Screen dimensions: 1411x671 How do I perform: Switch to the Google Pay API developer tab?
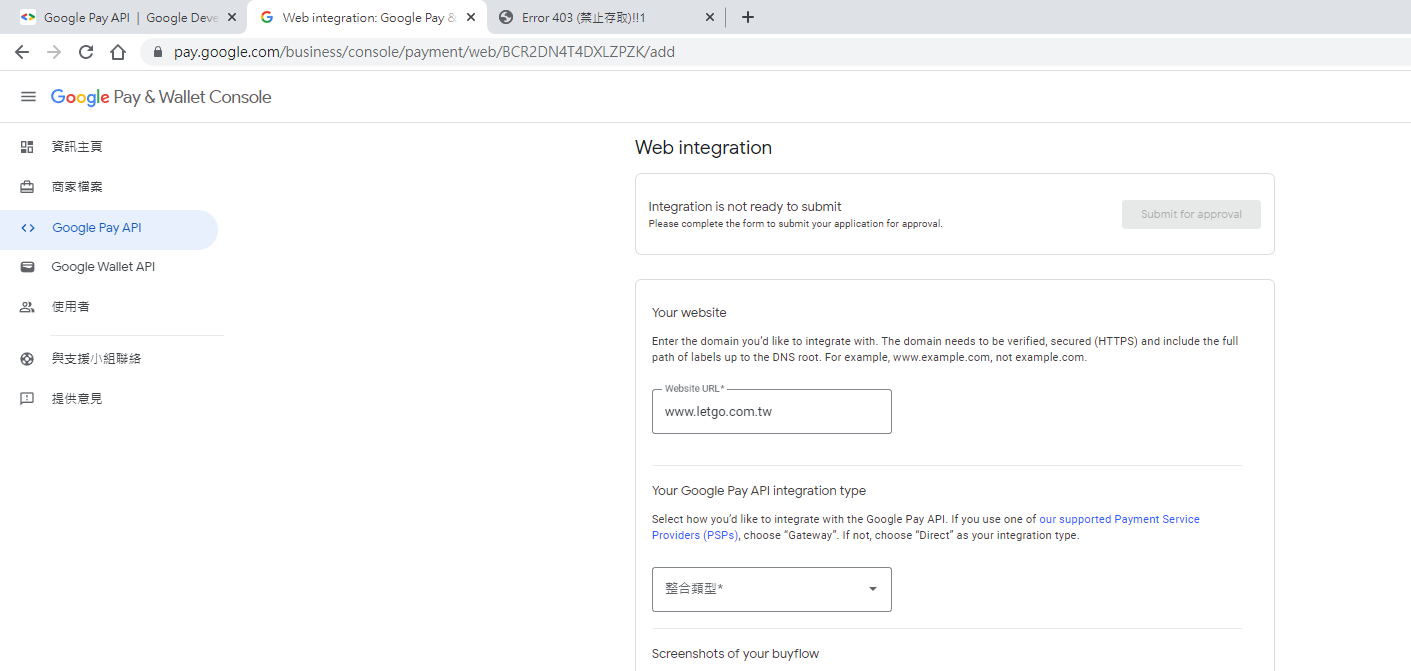tap(120, 17)
